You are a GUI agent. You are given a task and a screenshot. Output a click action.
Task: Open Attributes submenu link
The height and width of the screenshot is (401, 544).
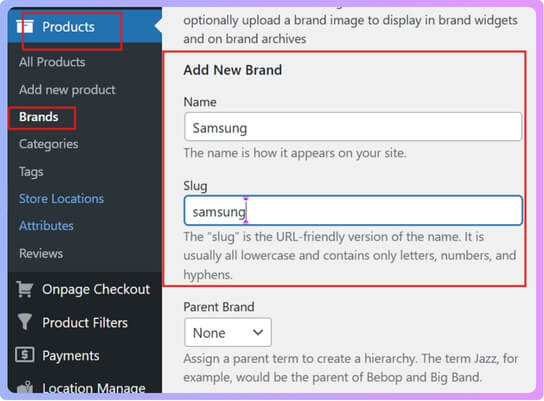(46, 226)
